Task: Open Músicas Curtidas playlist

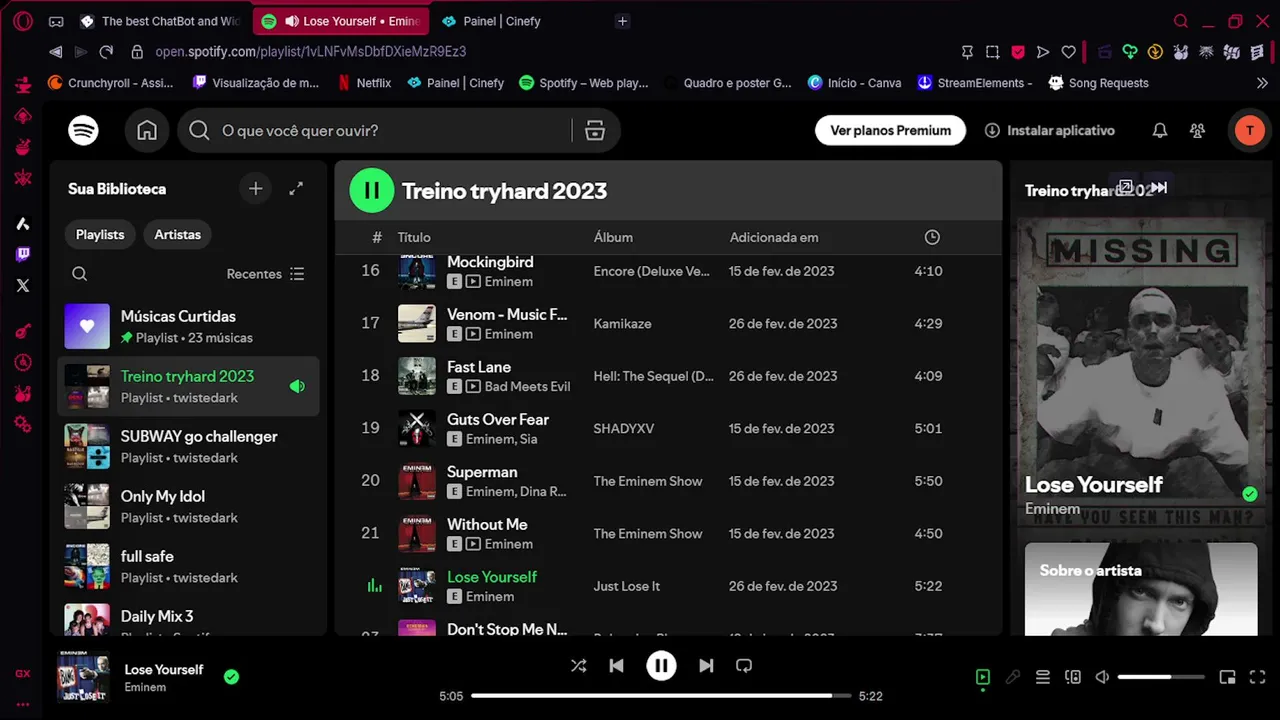Action: point(188,326)
